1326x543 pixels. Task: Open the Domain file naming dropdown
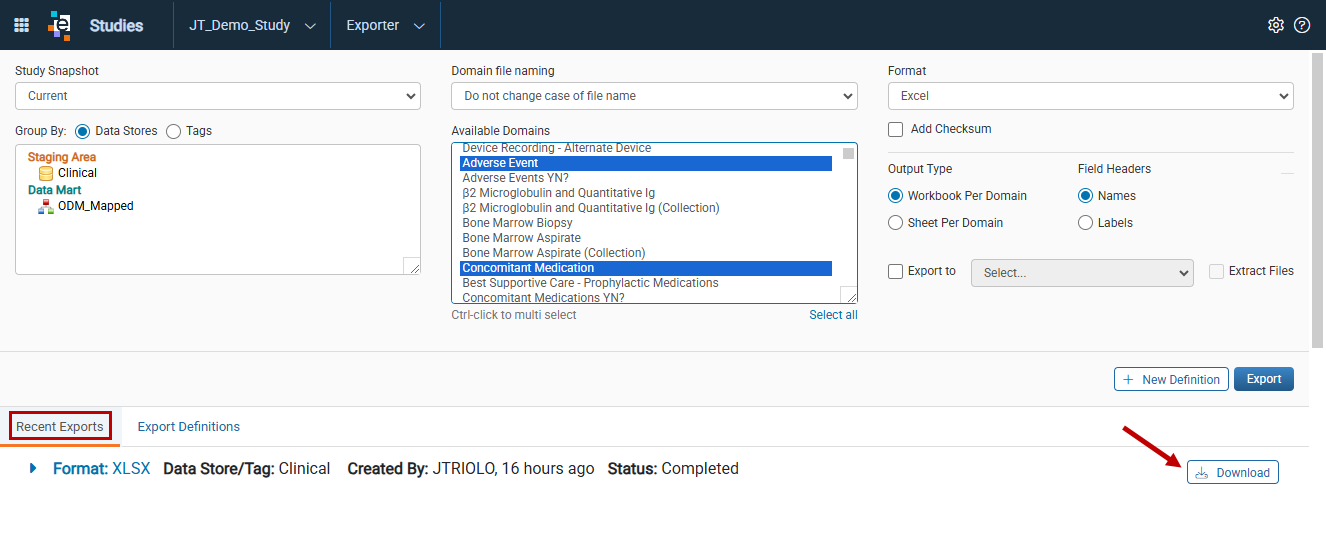[654, 96]
